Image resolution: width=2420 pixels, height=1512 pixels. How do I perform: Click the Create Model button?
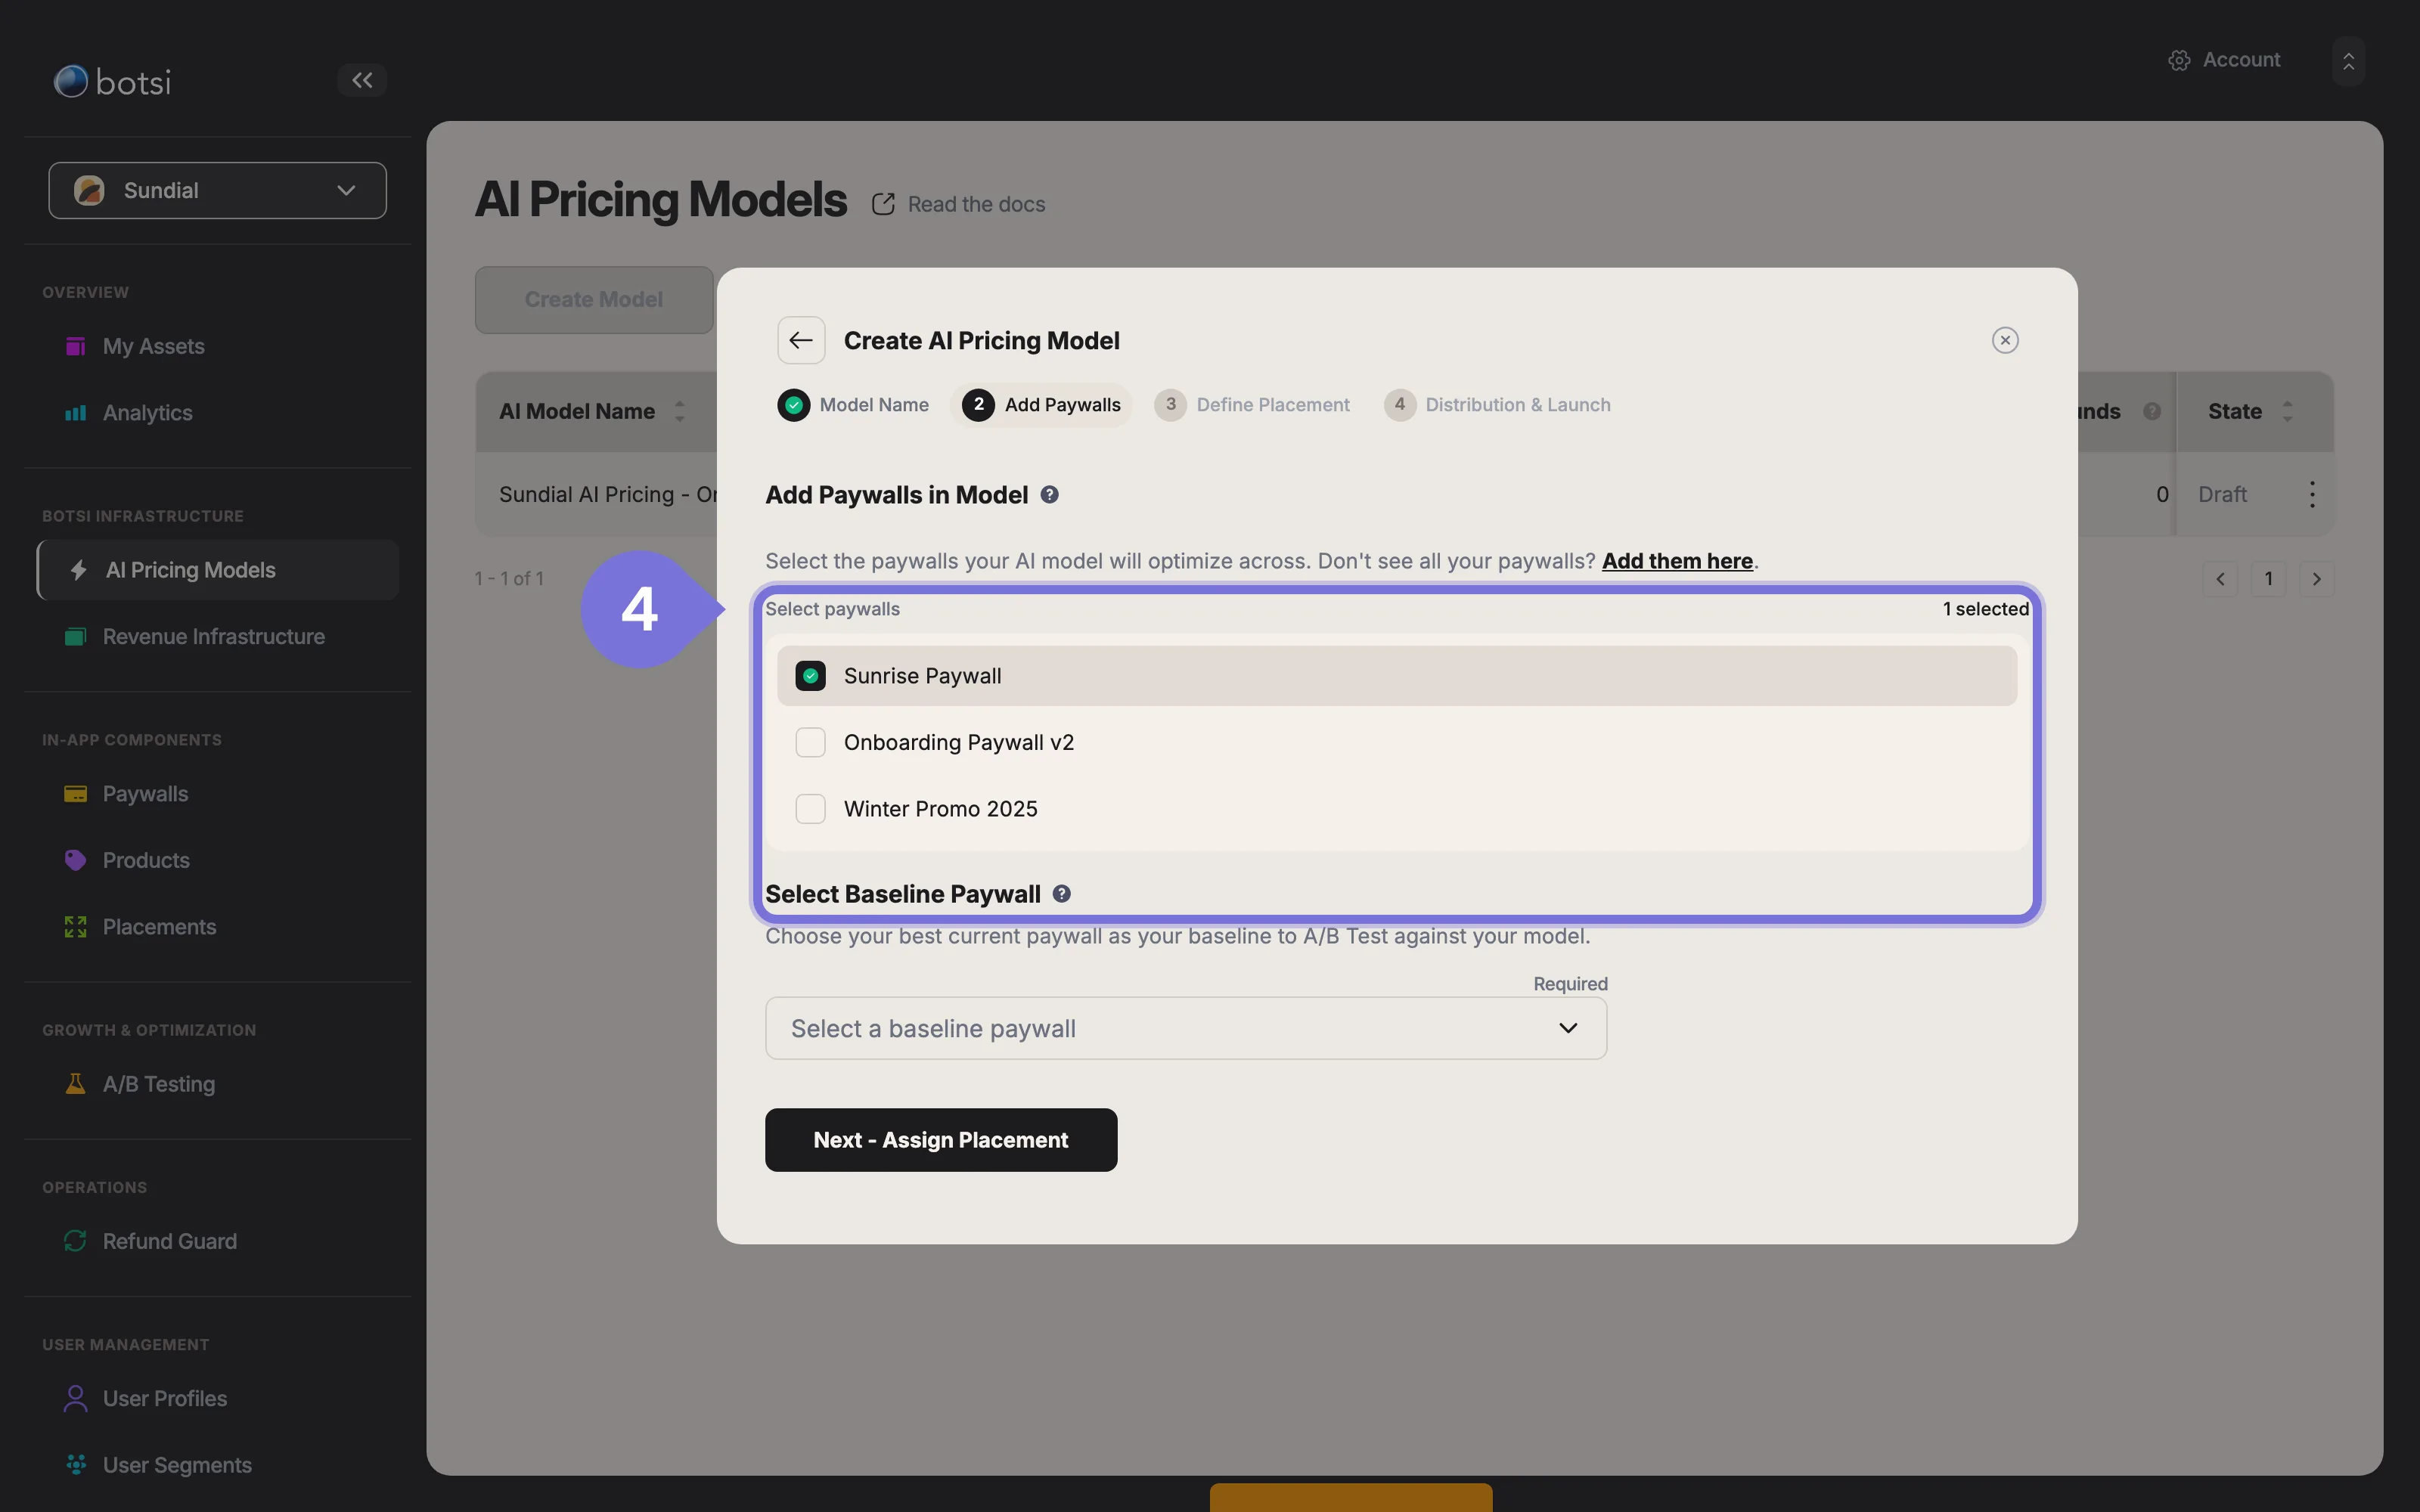tap(594, 299)
